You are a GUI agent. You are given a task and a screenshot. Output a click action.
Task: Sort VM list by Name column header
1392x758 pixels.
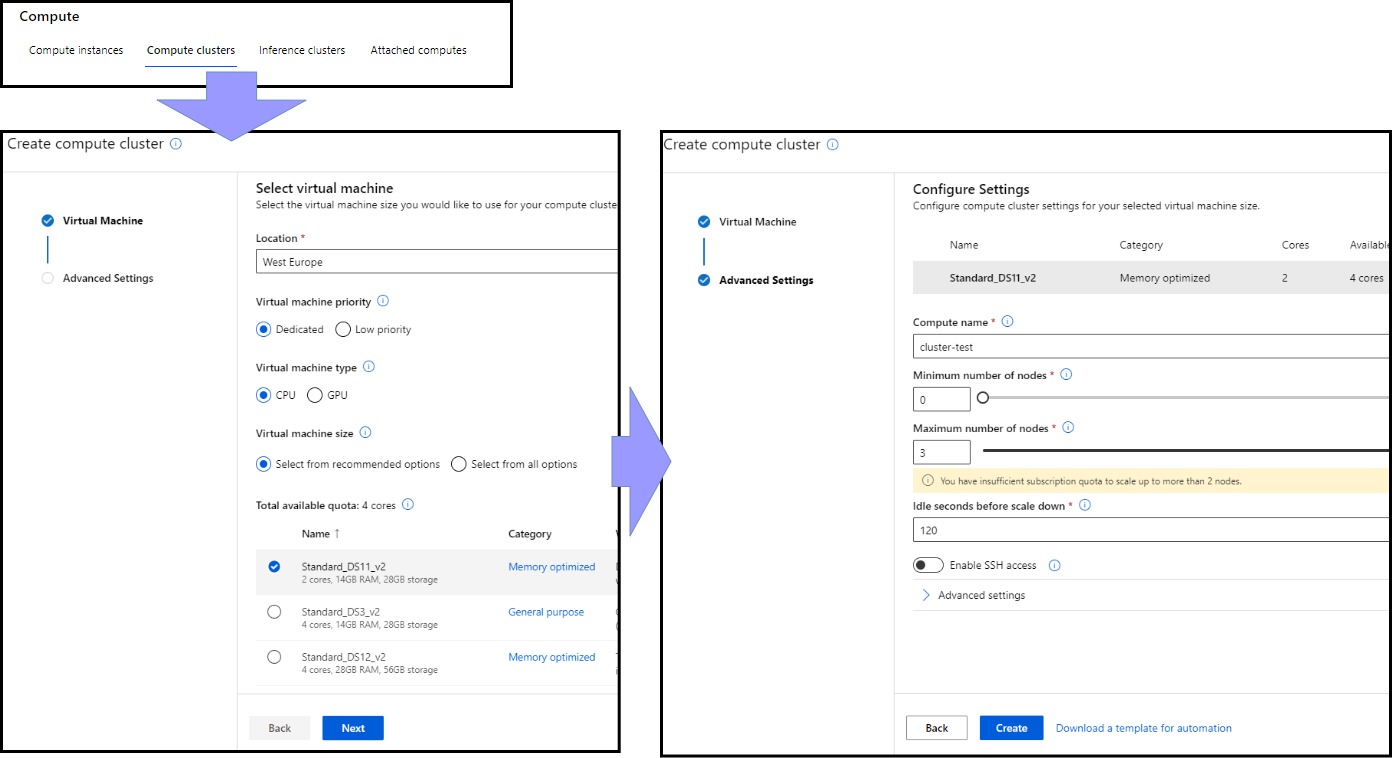point(321,534)
